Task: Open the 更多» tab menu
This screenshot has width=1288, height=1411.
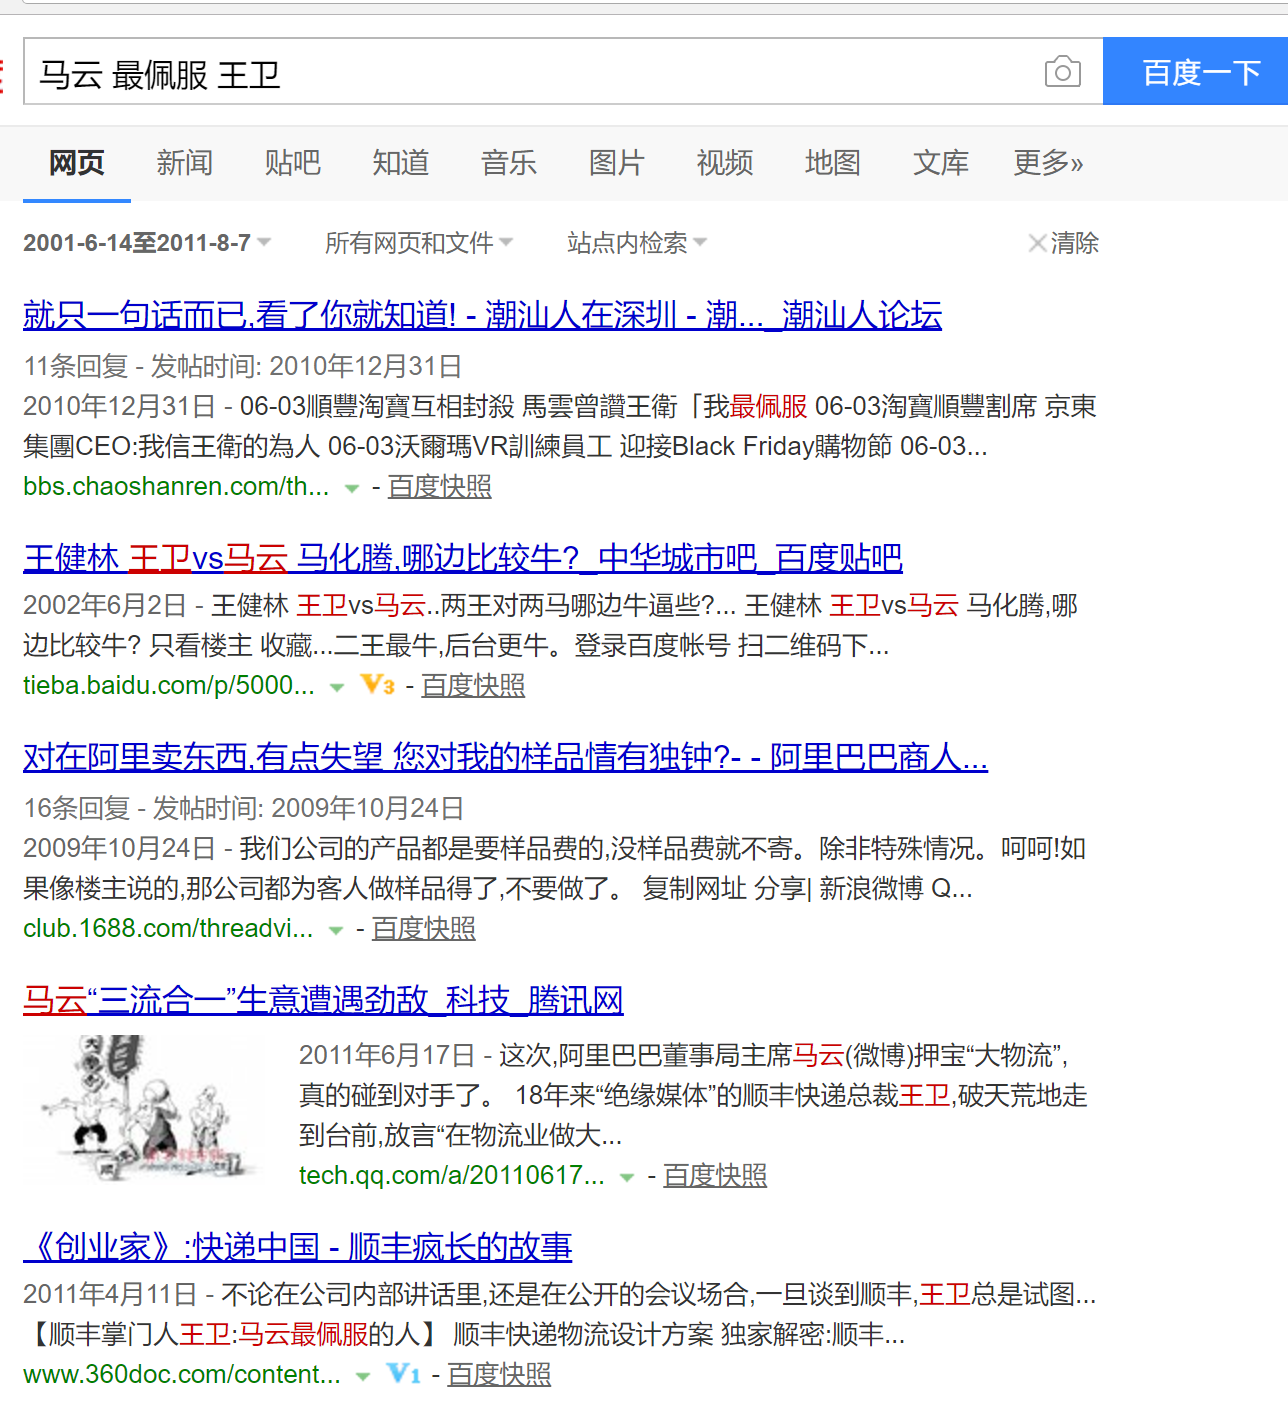Action: pos(1047,162)
